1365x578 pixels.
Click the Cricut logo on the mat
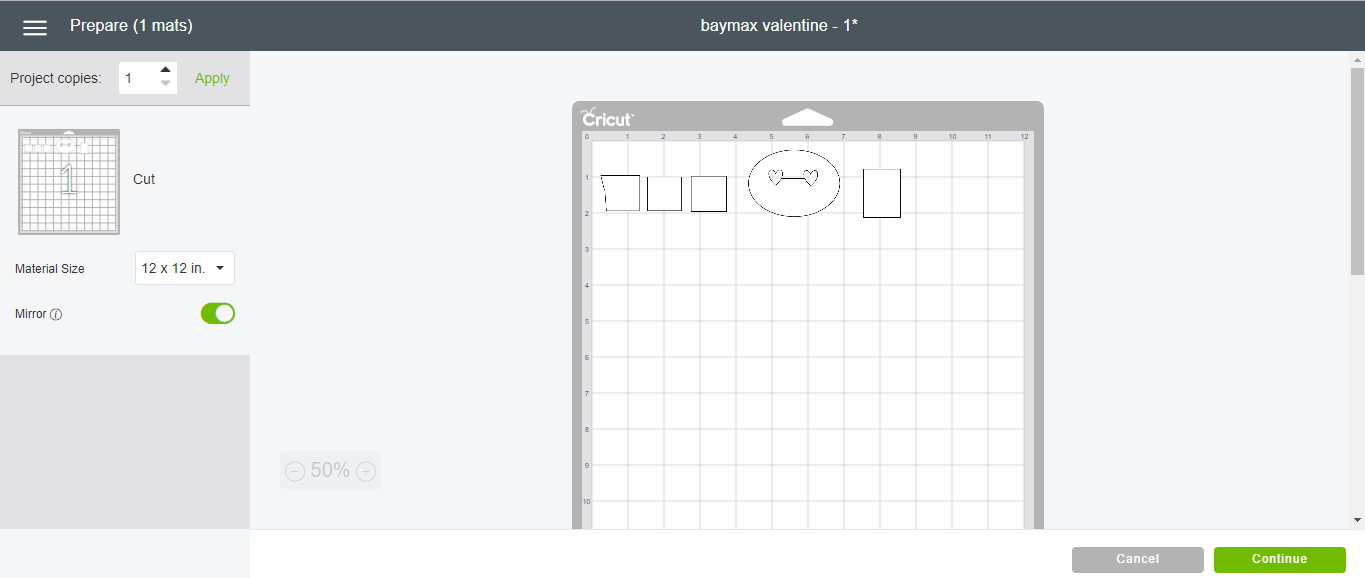click(x=607, y=117)
